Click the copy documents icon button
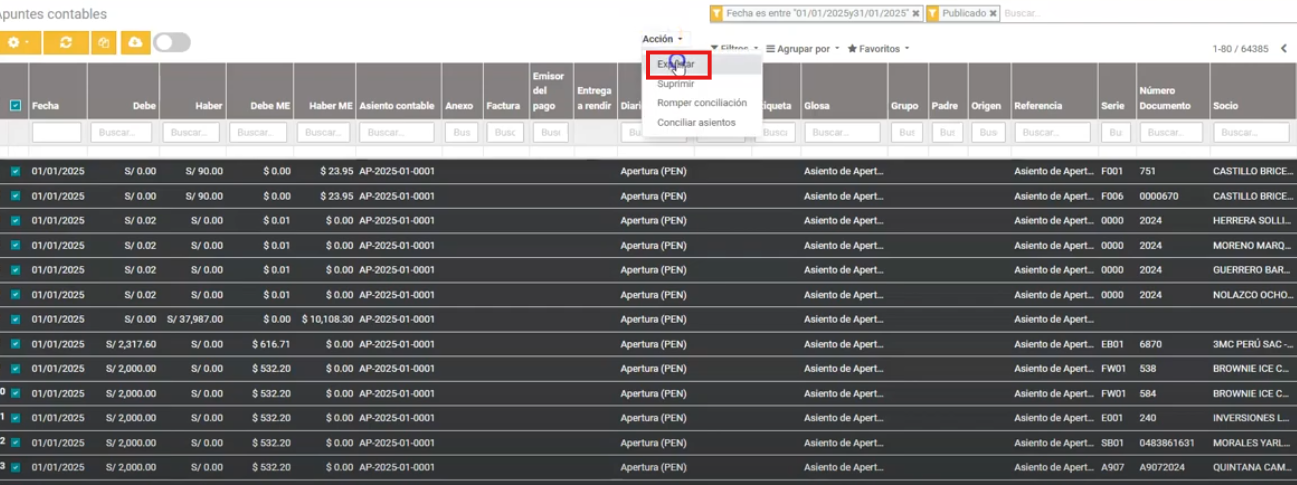 (x=103, y=43)
